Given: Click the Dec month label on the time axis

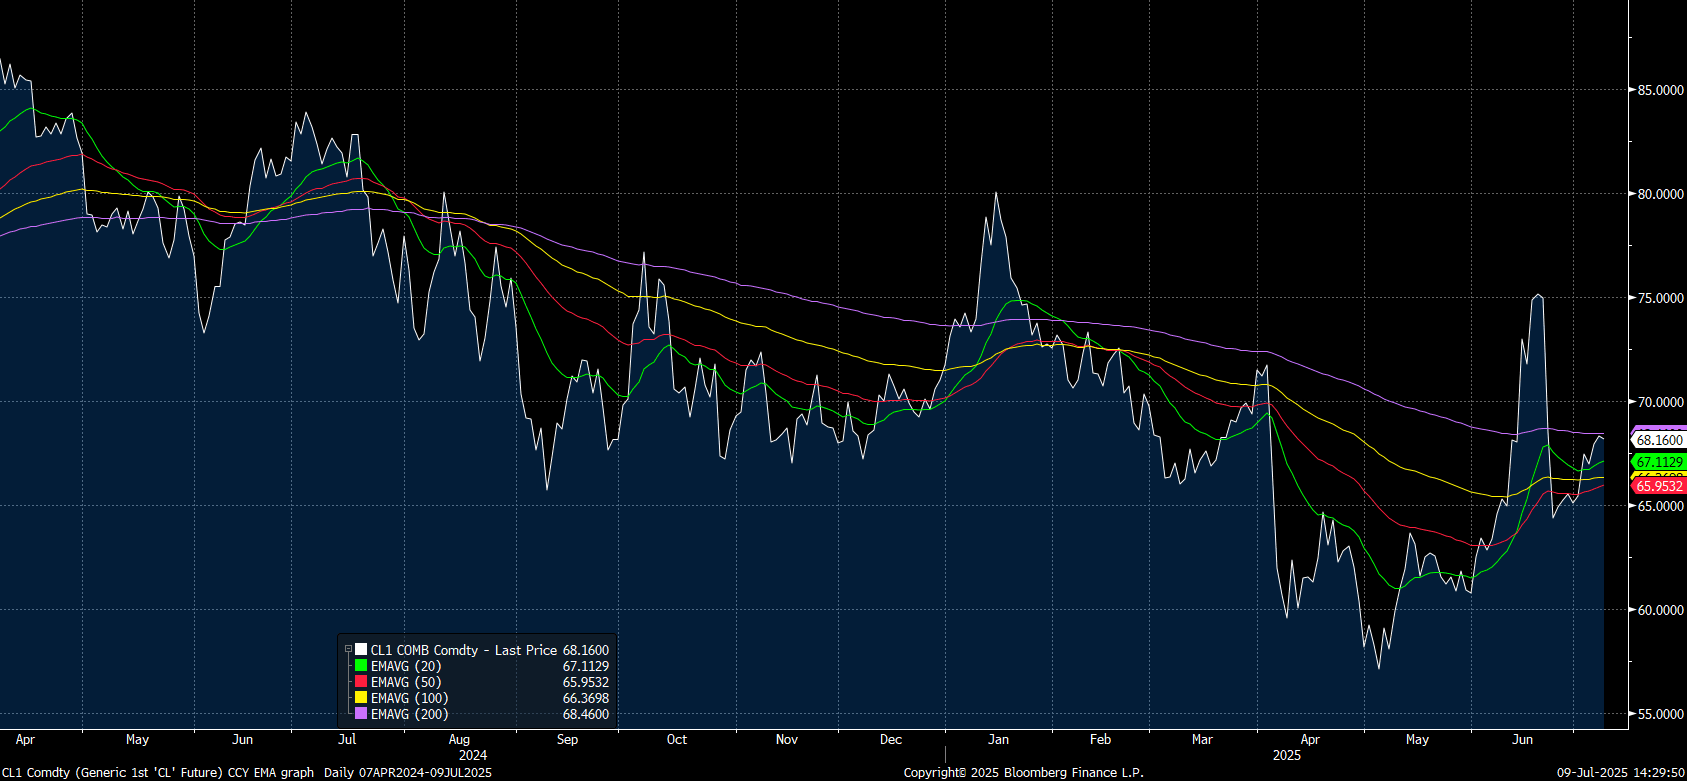Looking at the screenshot, I should point(891,740).
